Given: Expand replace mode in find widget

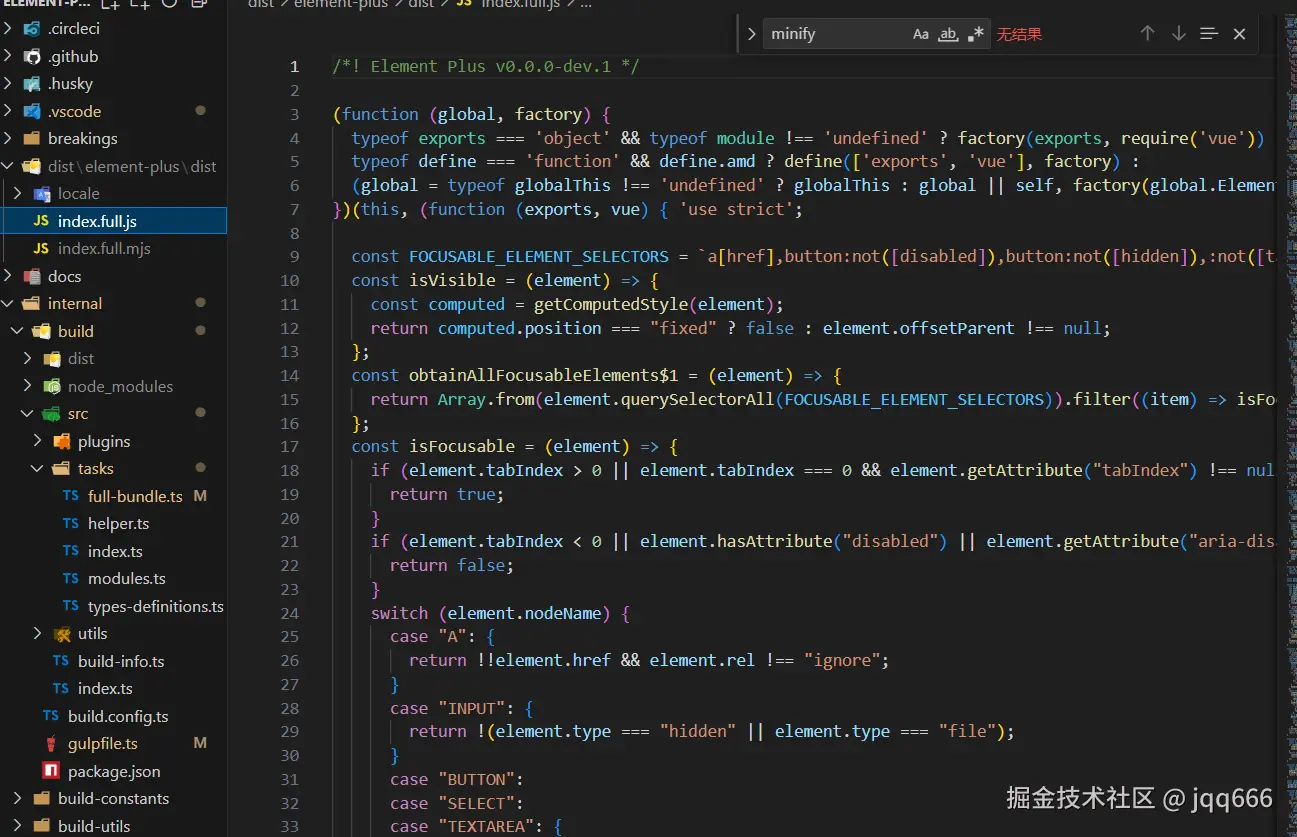Looking at the screenshot, I should (x=751, y=34).
